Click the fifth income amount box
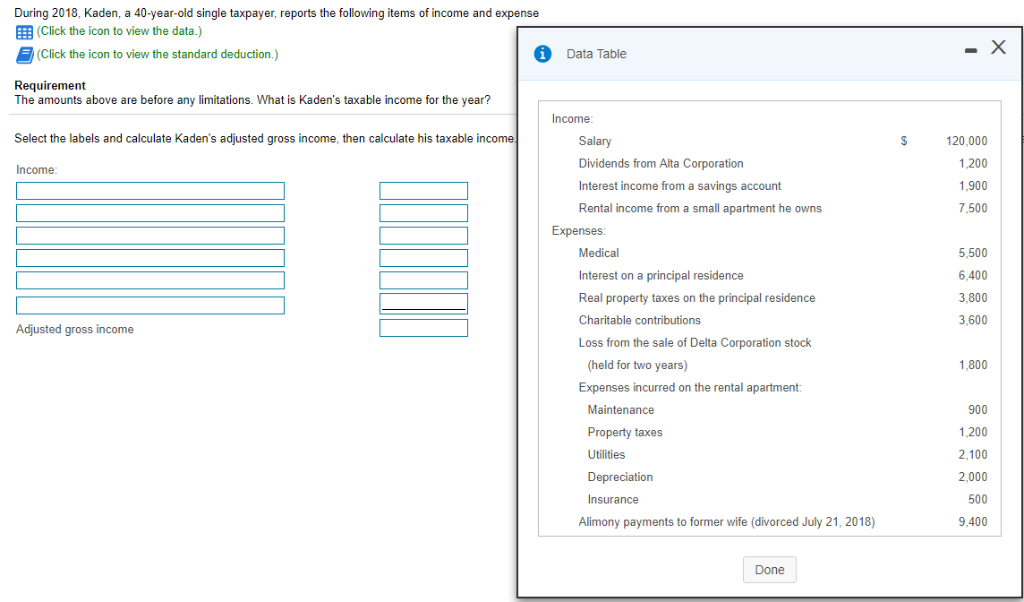 click(423, 280)
